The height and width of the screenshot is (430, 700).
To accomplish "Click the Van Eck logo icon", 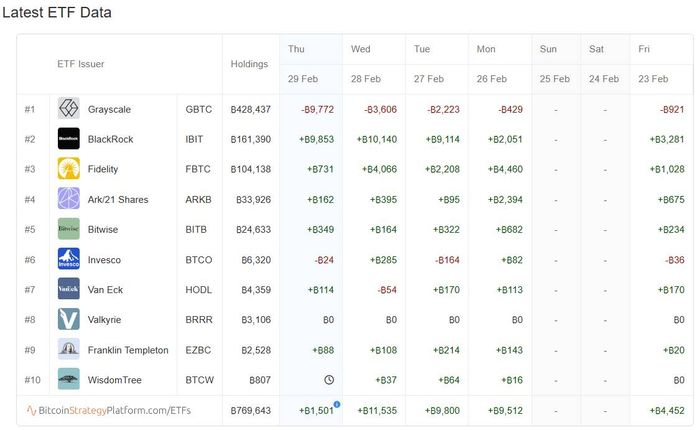I will click(x=69, y=289).
